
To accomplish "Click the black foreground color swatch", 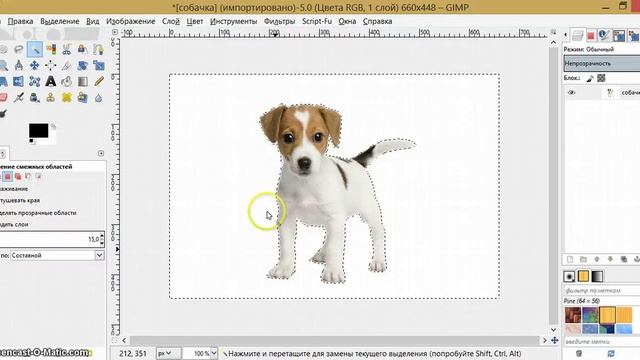I will [38, 131].
